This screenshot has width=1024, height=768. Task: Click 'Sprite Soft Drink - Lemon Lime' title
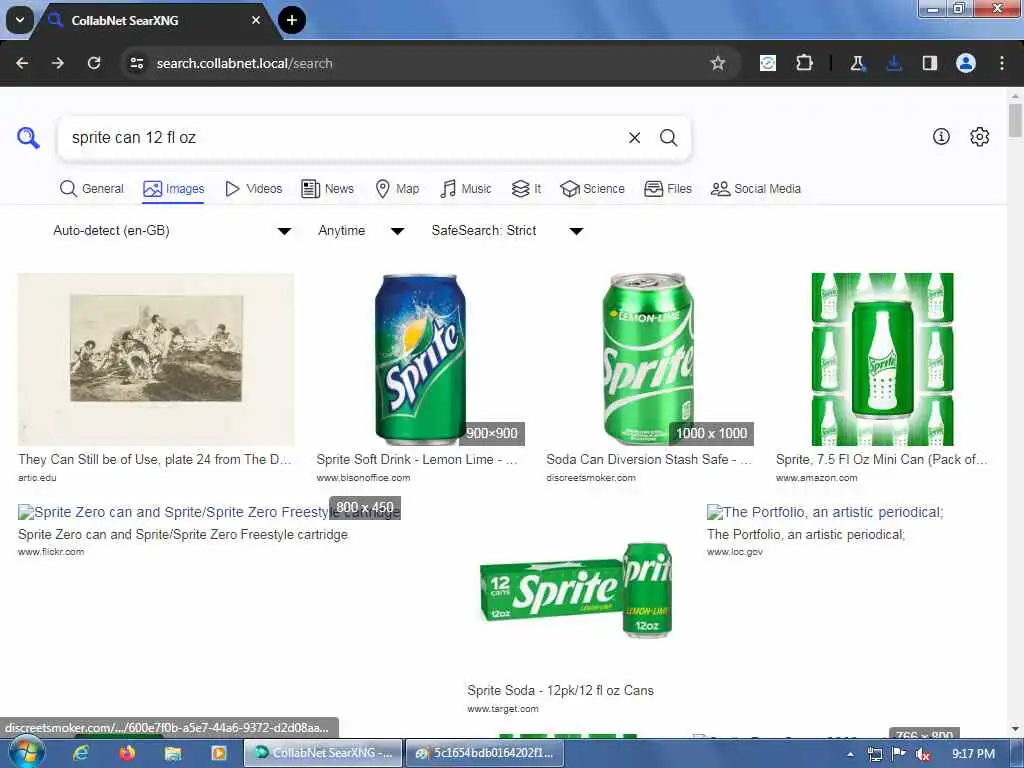[417, 459]
